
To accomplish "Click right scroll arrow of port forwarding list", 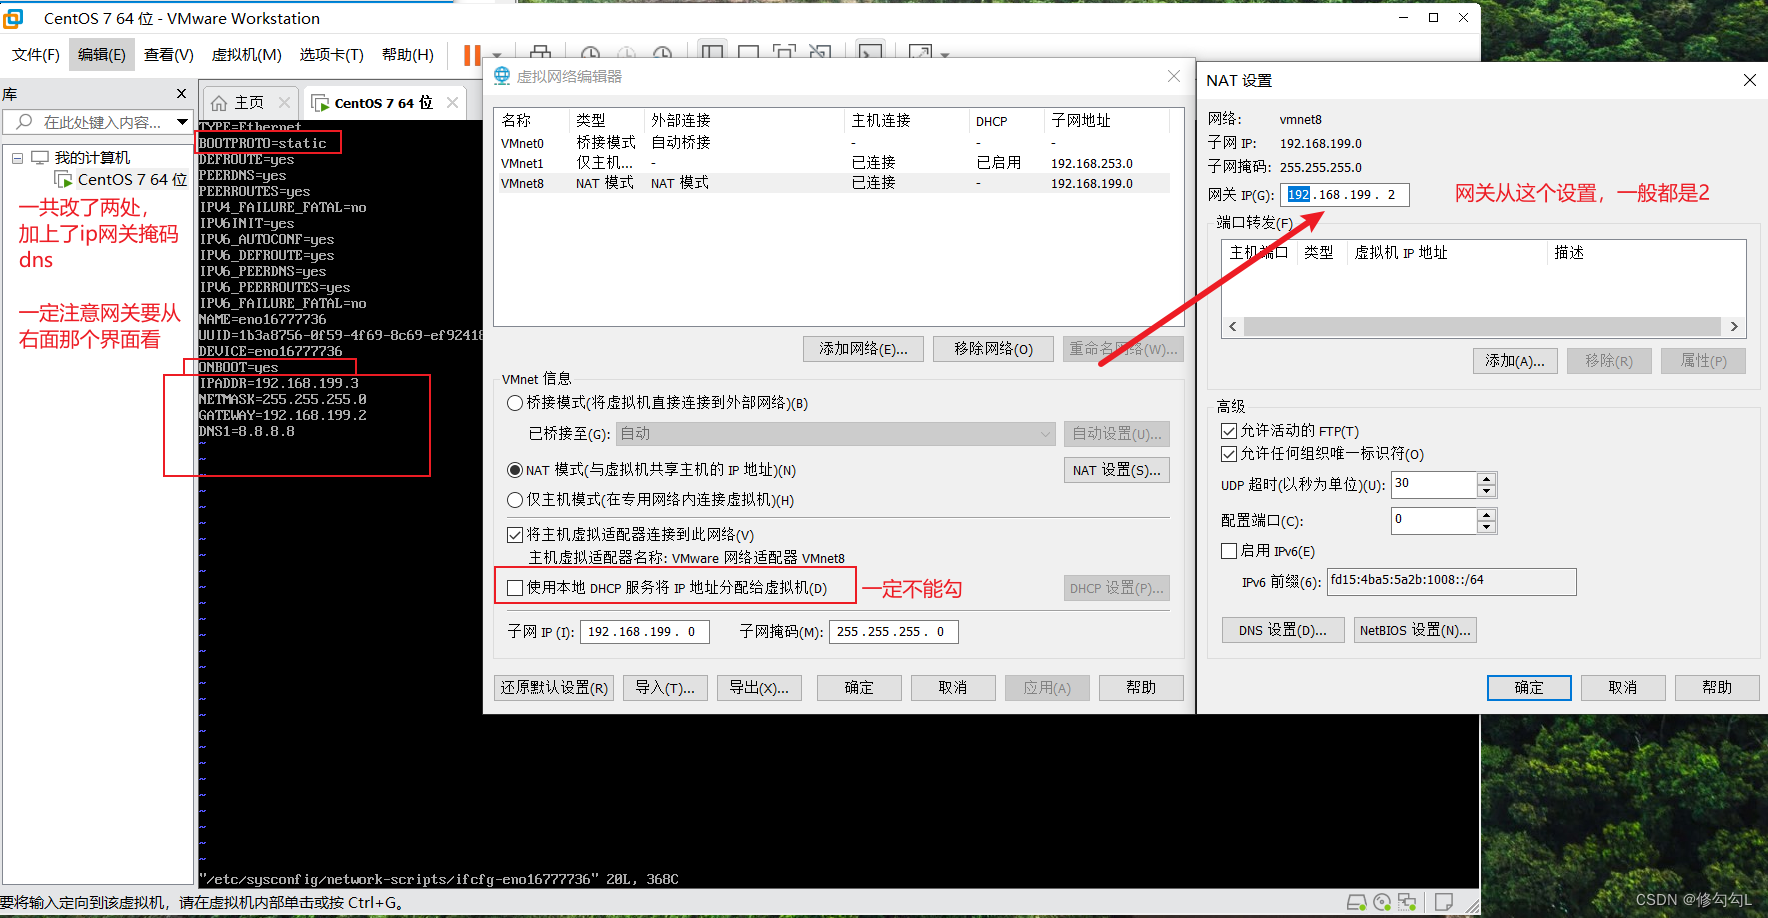I will click(x=1734, y=327).
